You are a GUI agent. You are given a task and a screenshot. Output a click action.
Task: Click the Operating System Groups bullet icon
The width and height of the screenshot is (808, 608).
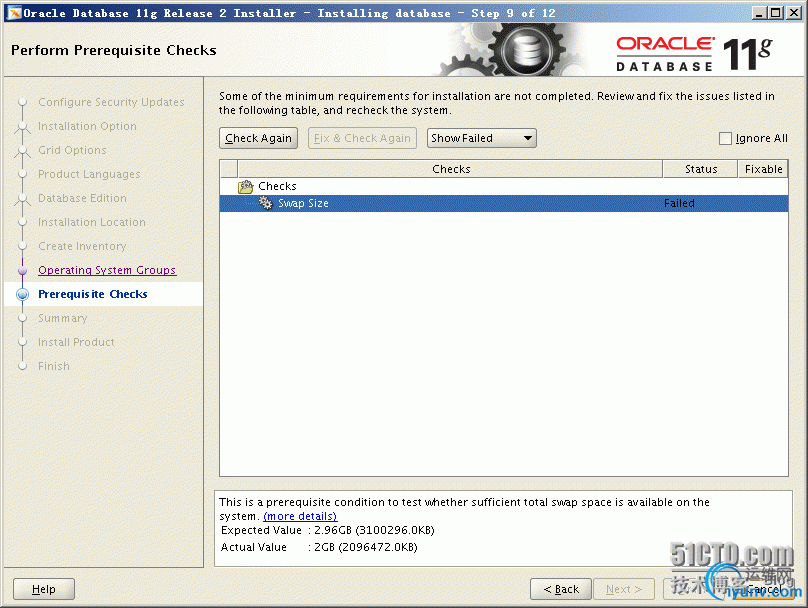pos(22,270)
